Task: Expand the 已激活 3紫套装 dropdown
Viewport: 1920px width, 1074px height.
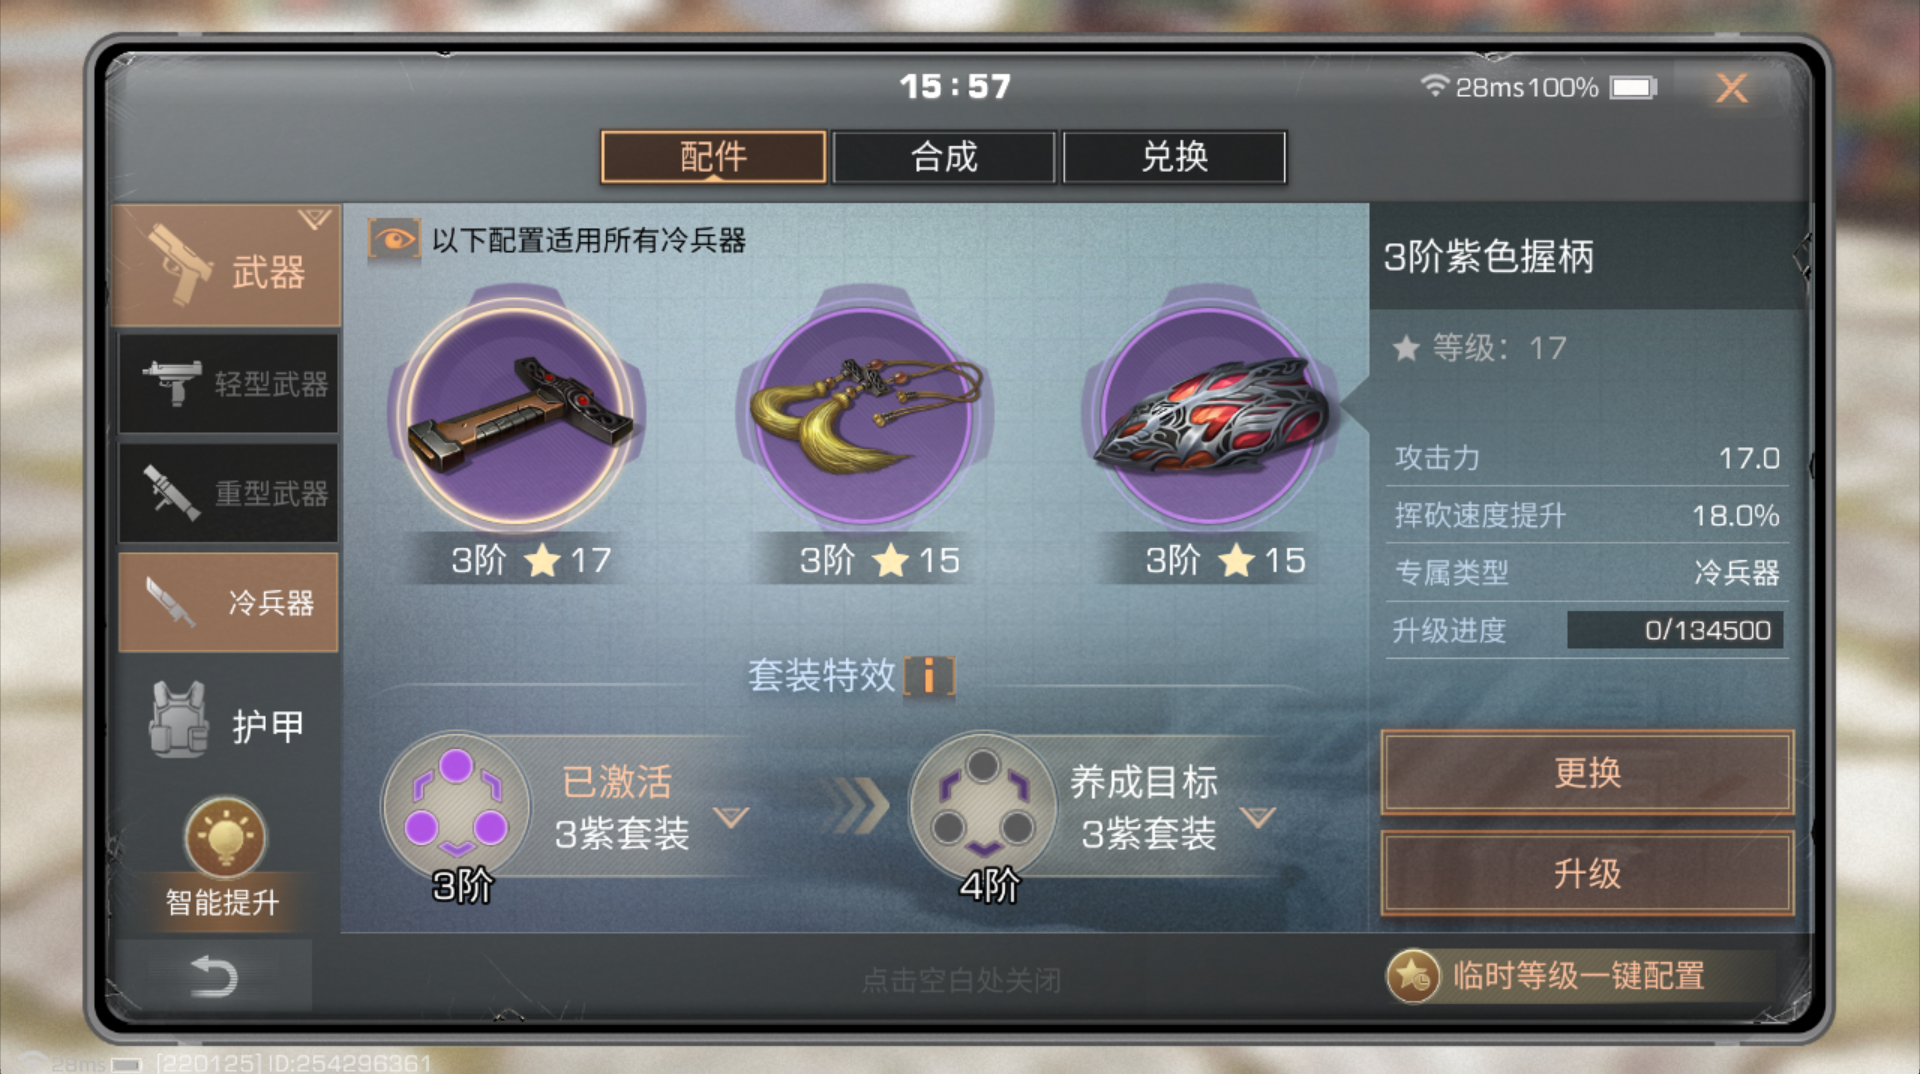Action: click(x=731, y=817)
